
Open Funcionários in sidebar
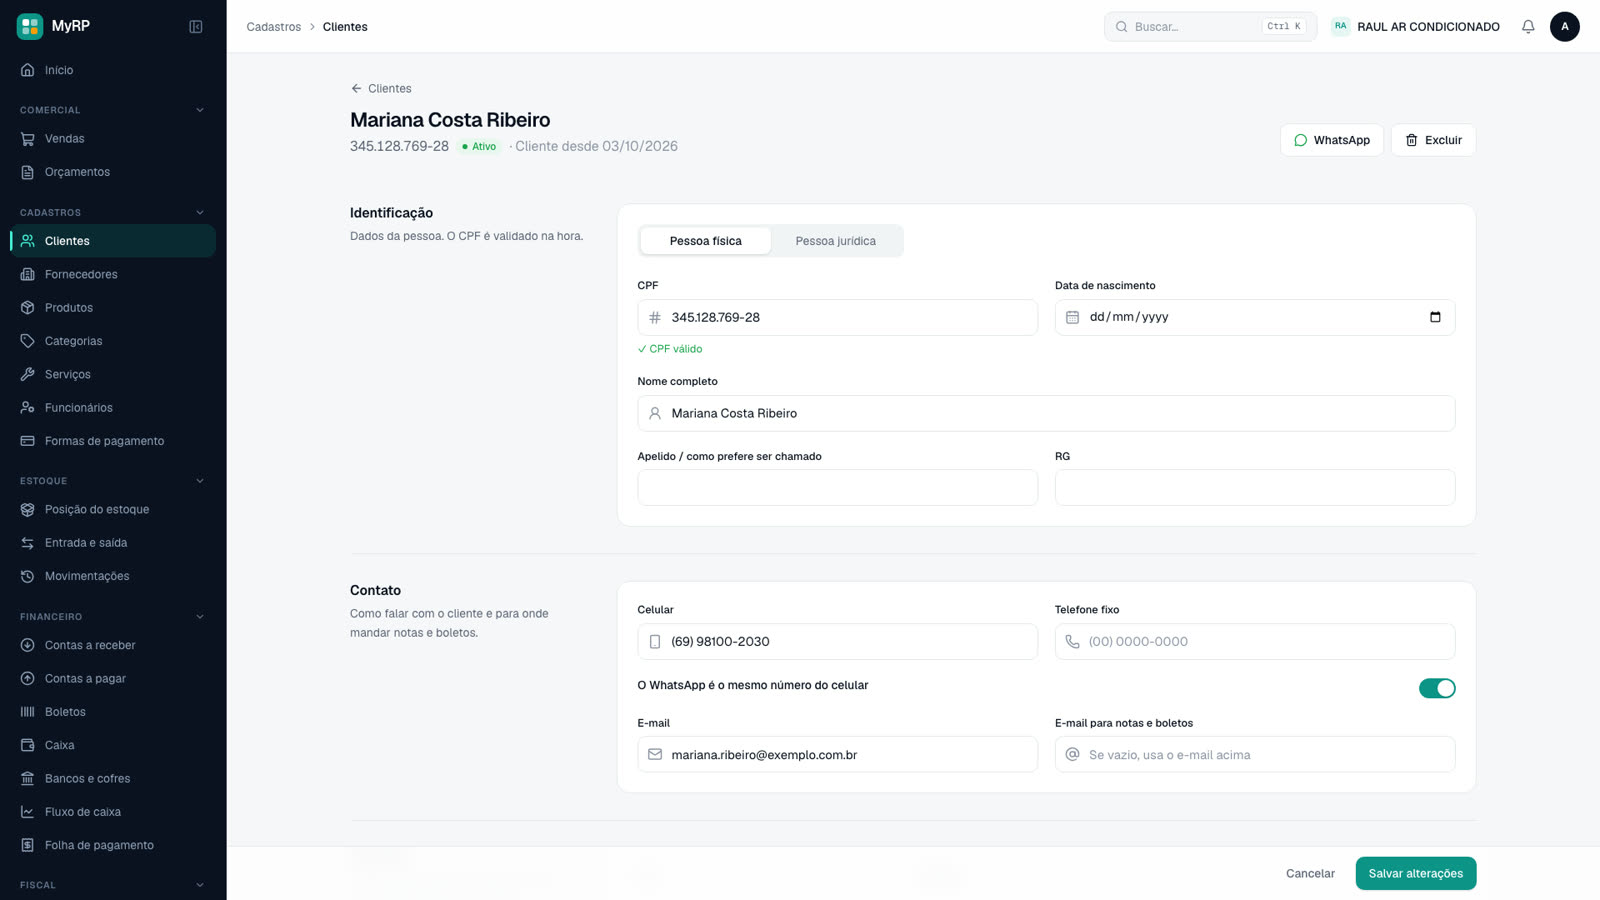[113, 408]
